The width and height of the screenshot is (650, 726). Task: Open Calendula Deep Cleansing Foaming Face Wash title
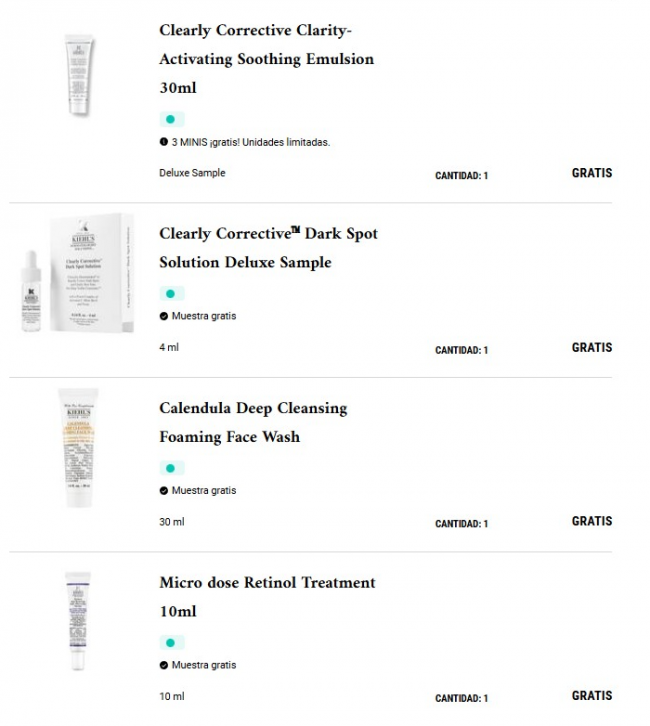point(253,422)
